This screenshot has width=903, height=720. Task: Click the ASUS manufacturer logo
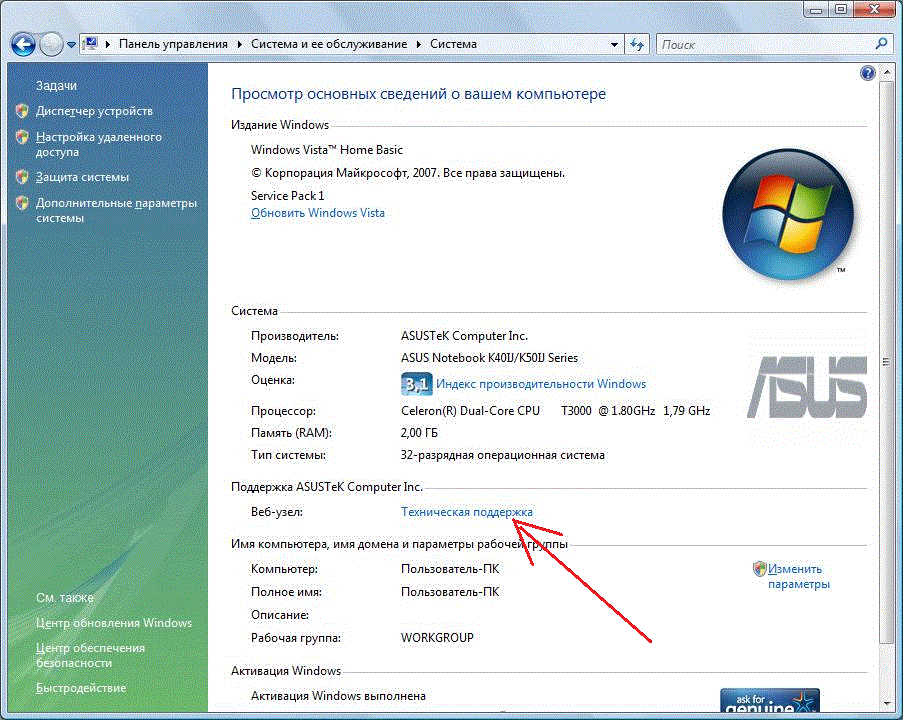(x=807, y=386)
